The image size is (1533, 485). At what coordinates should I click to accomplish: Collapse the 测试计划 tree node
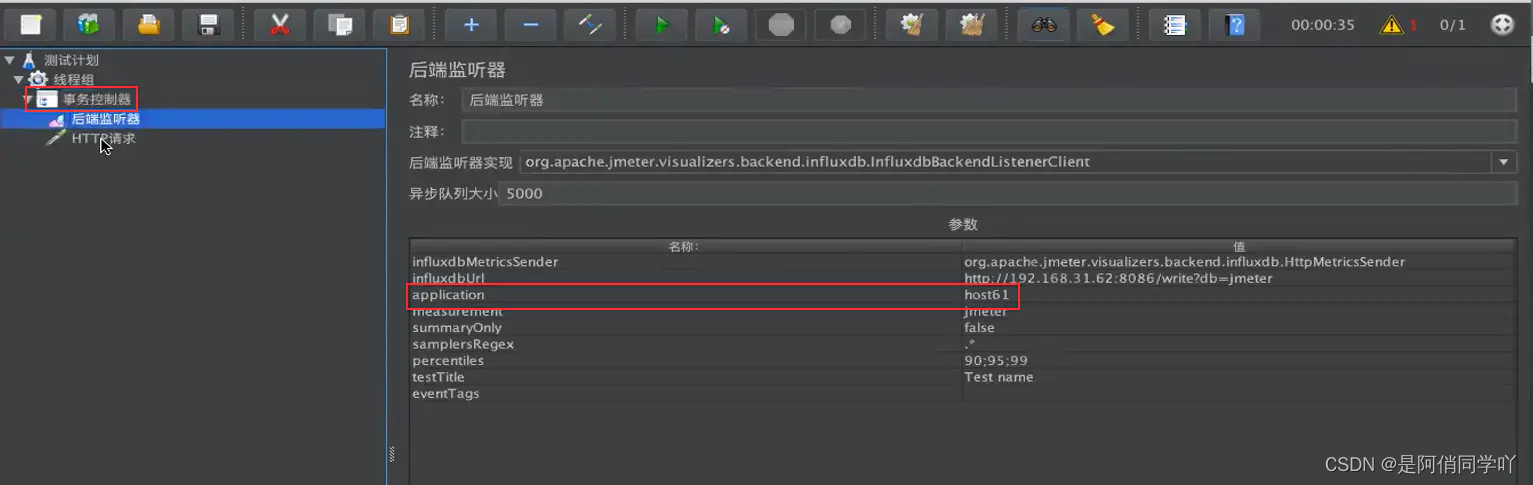(x=9, y=60)
